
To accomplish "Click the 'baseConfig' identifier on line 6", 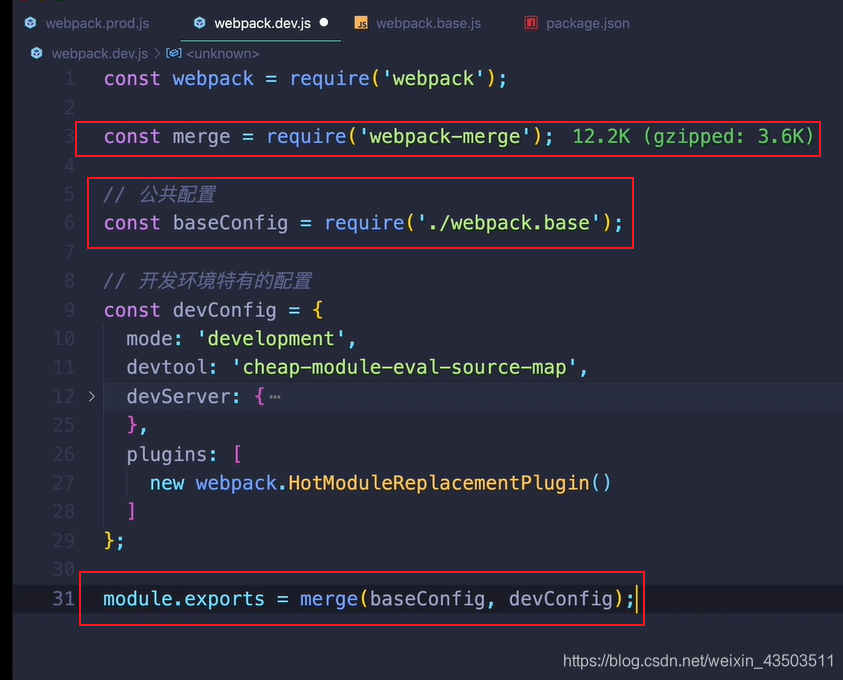I will [x=230, y=223].
